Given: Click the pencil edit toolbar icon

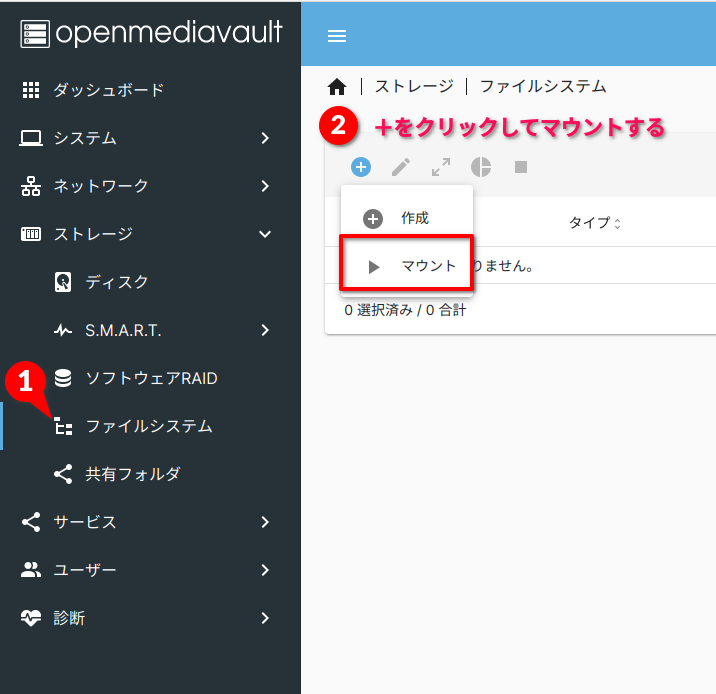Looking at the screenshot, I should point(401,167).
